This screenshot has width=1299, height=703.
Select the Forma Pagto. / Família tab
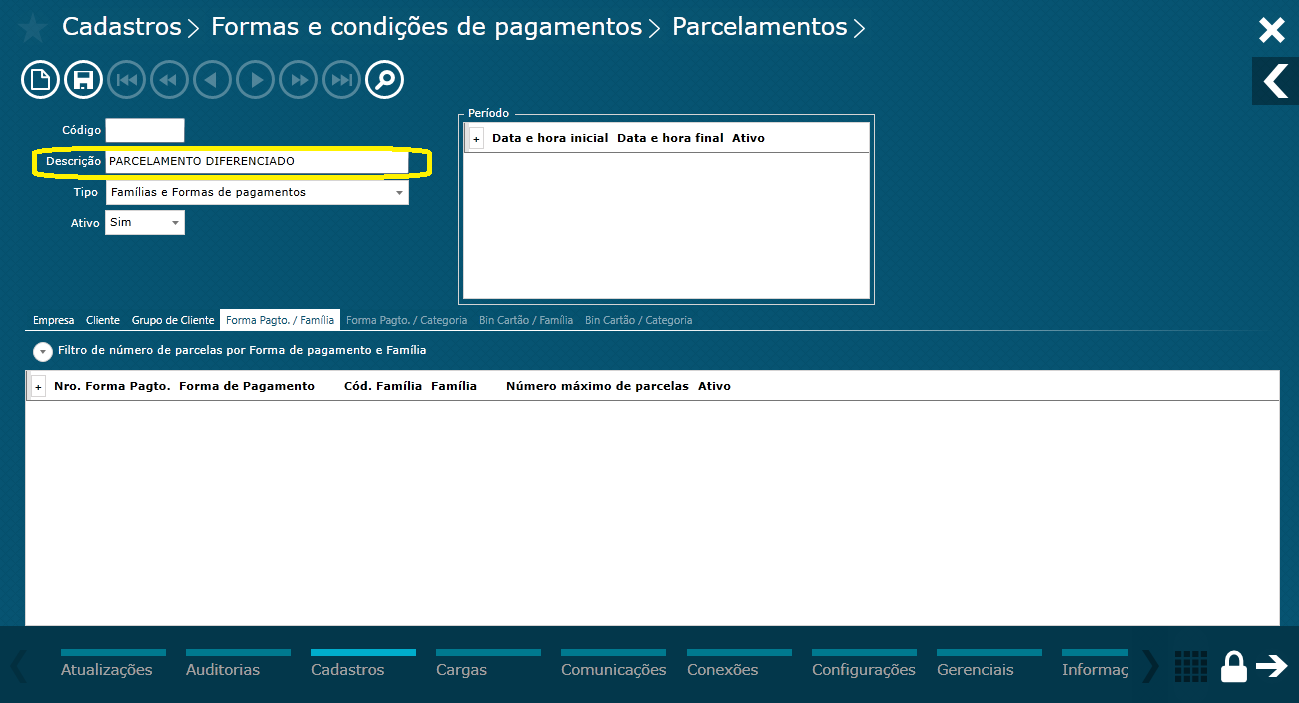tap(280, 320)
